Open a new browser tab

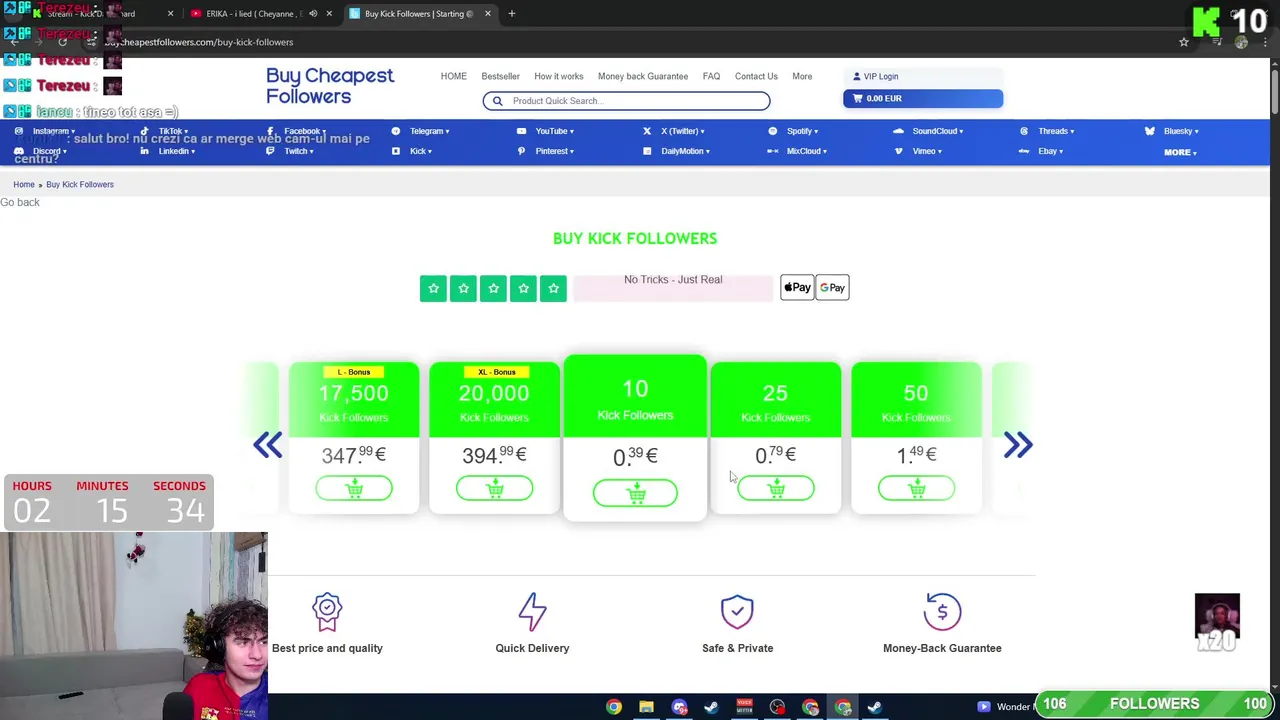512,14
